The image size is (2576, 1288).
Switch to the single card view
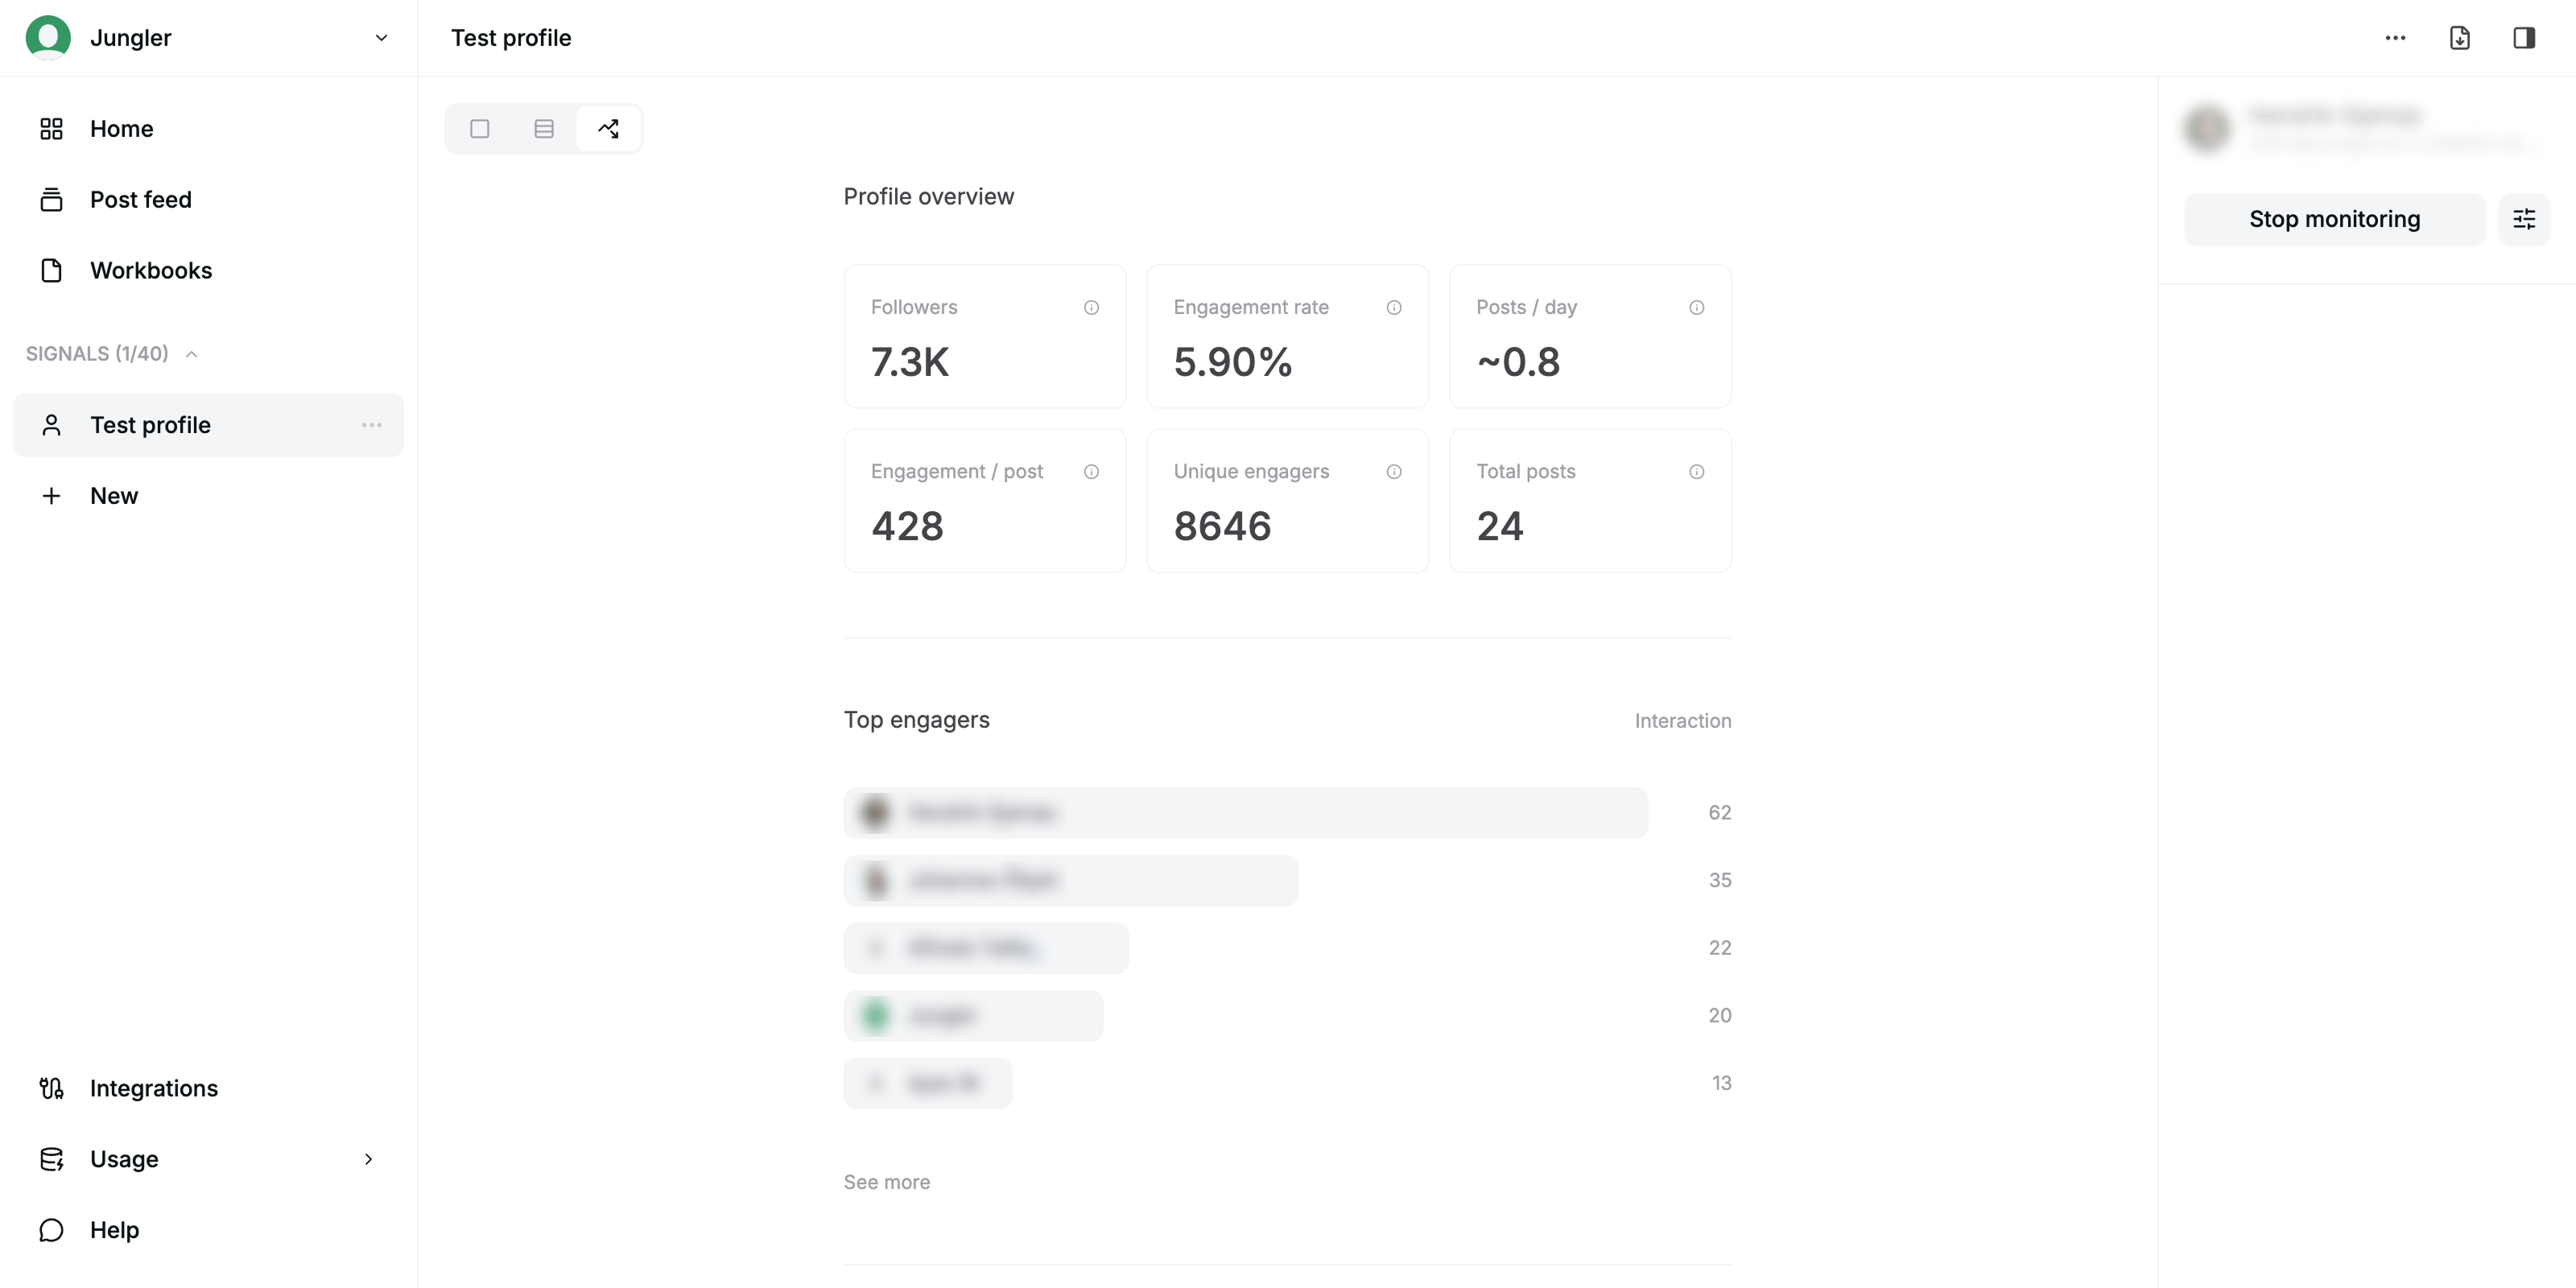(480, 129)
